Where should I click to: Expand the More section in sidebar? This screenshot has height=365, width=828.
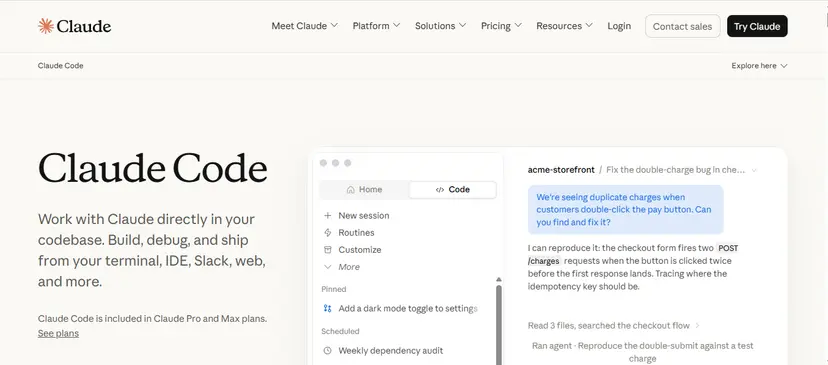point(342,267)
